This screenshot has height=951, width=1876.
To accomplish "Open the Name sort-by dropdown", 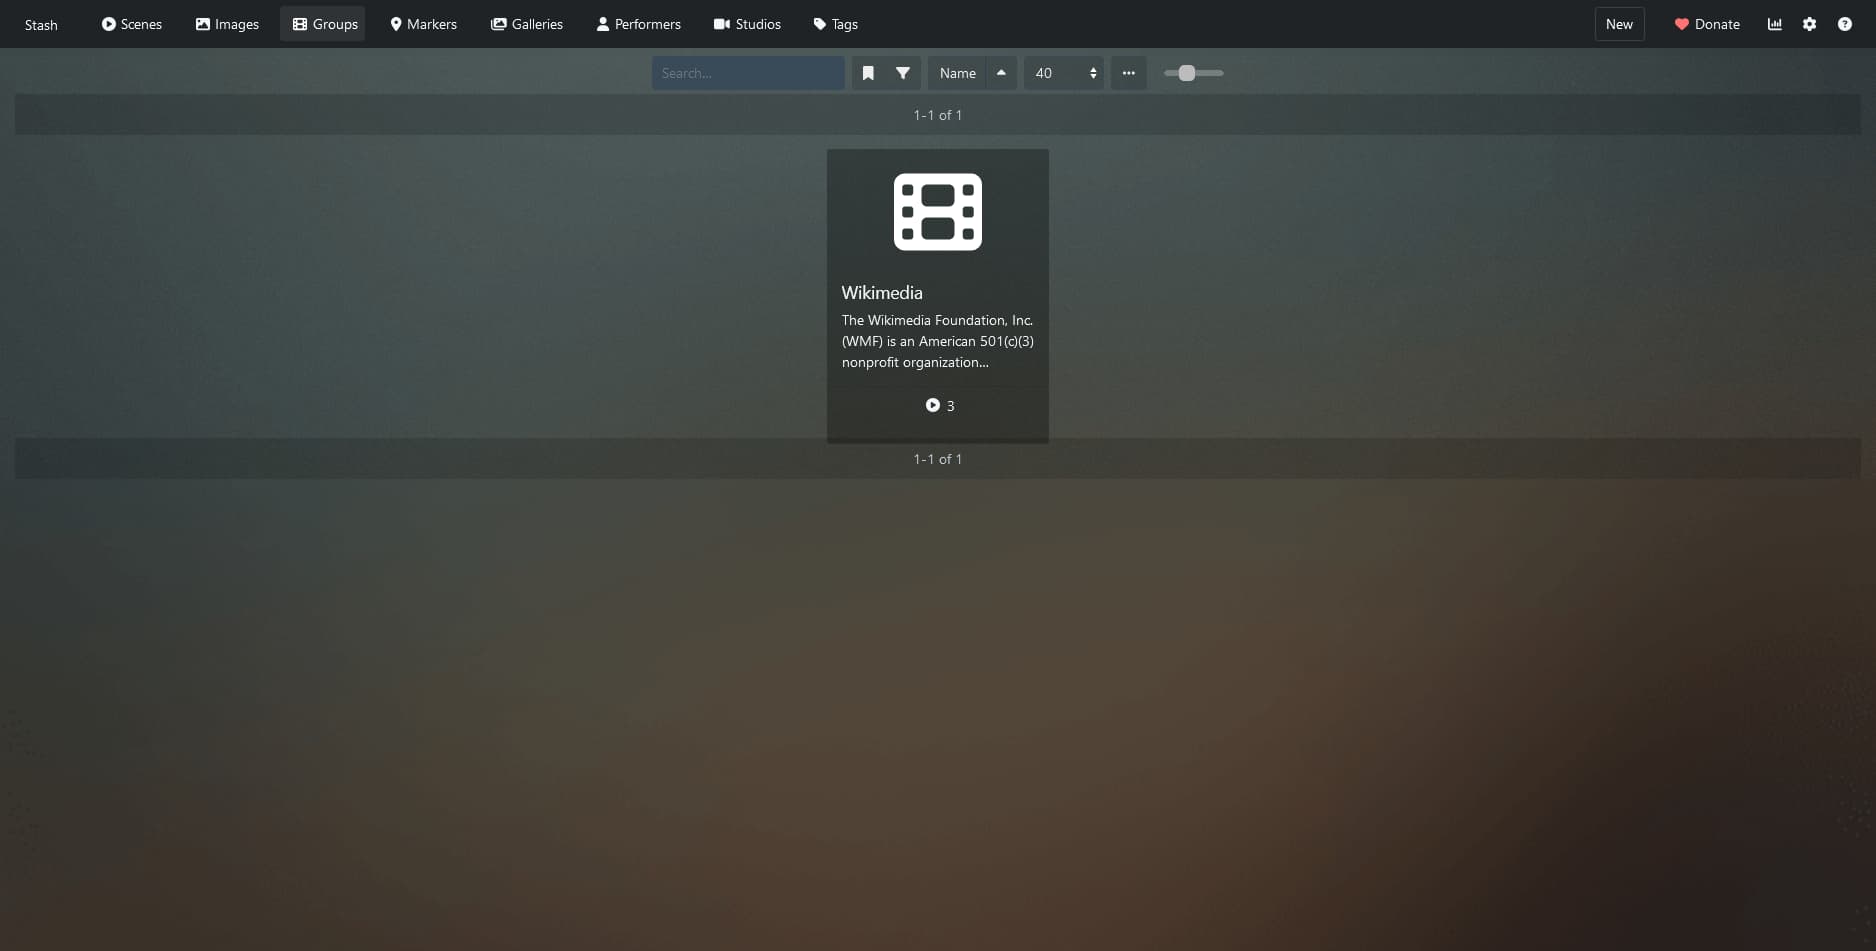I will point(957,73).
